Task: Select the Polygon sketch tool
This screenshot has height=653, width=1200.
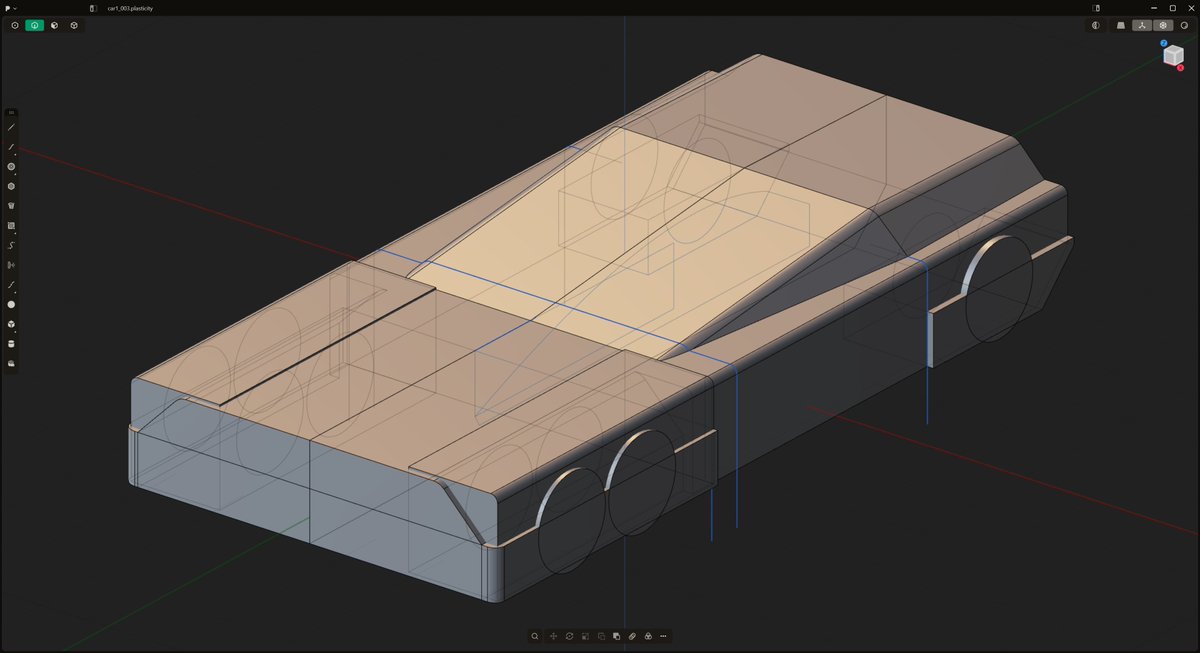Action: point(11,184)
